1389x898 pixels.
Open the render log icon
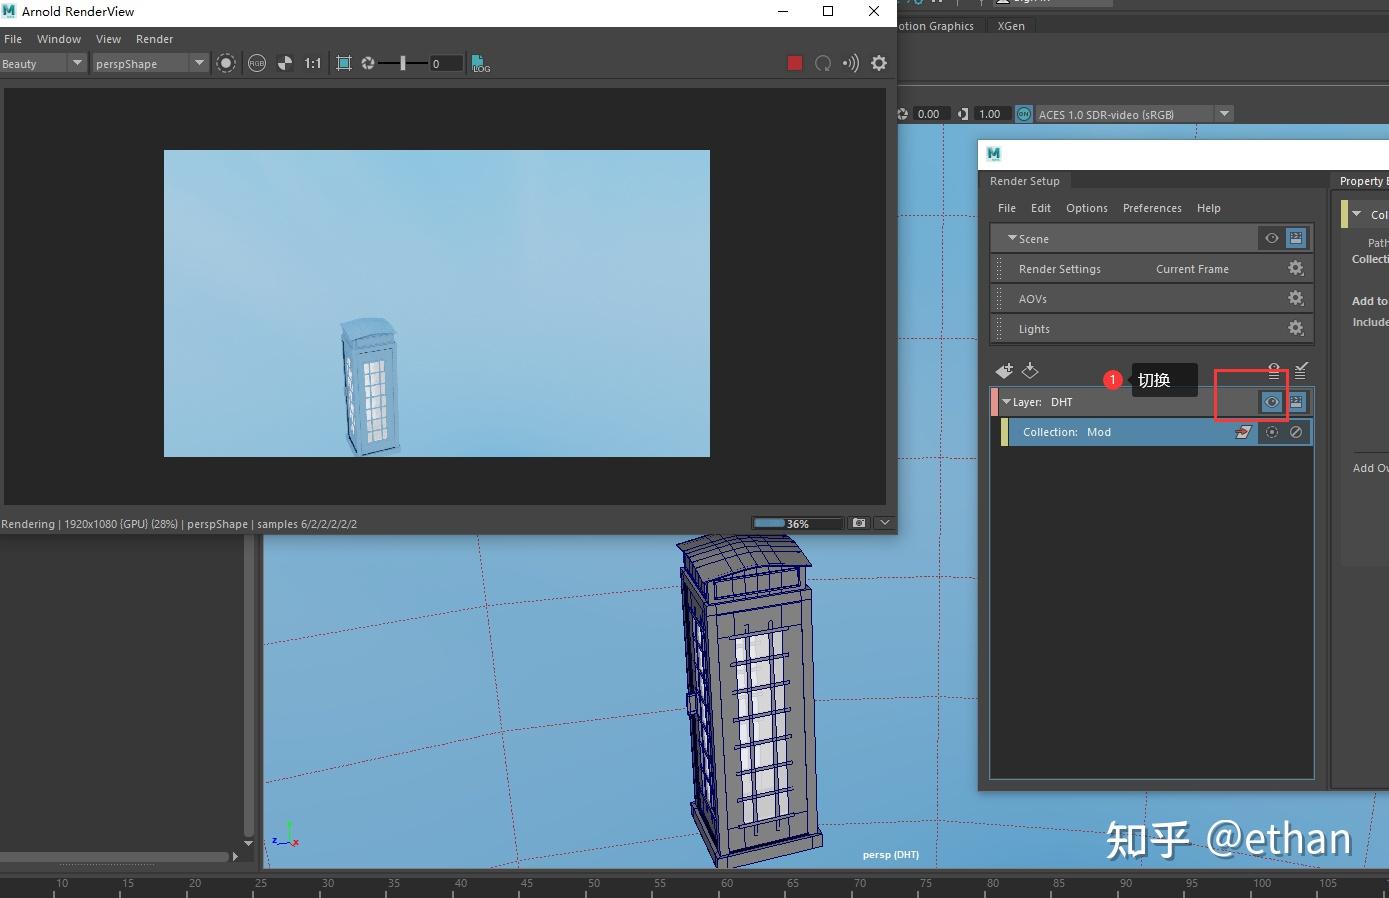pos(480,64)
